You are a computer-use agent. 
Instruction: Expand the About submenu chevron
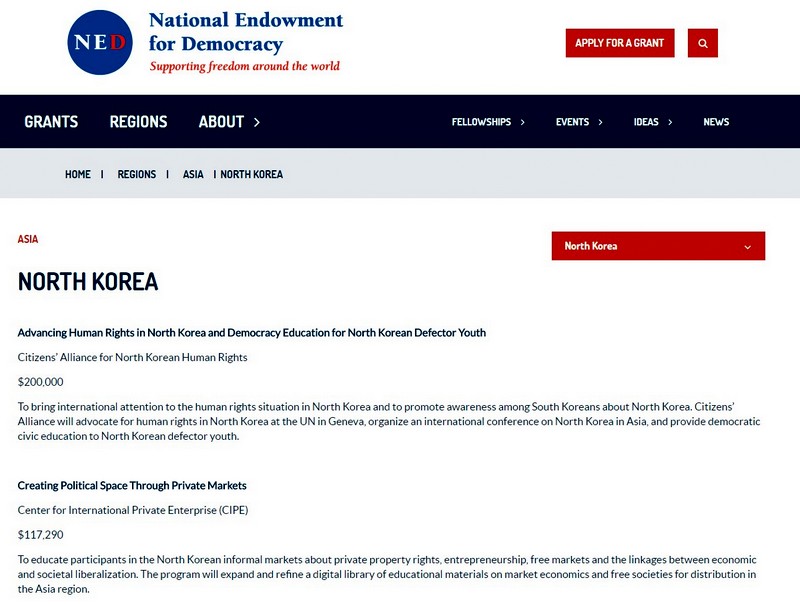tap(257, 122)
